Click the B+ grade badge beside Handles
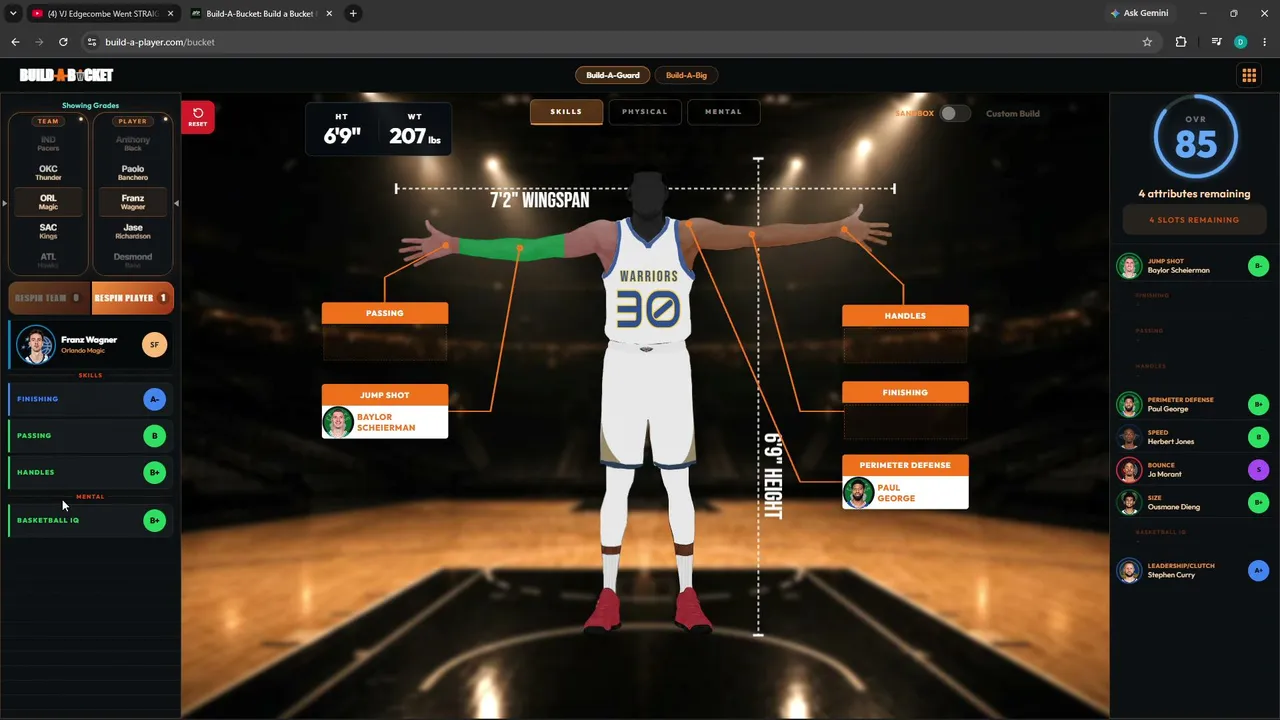Viewport: 1280px width, 720px height. click(154, 472)
